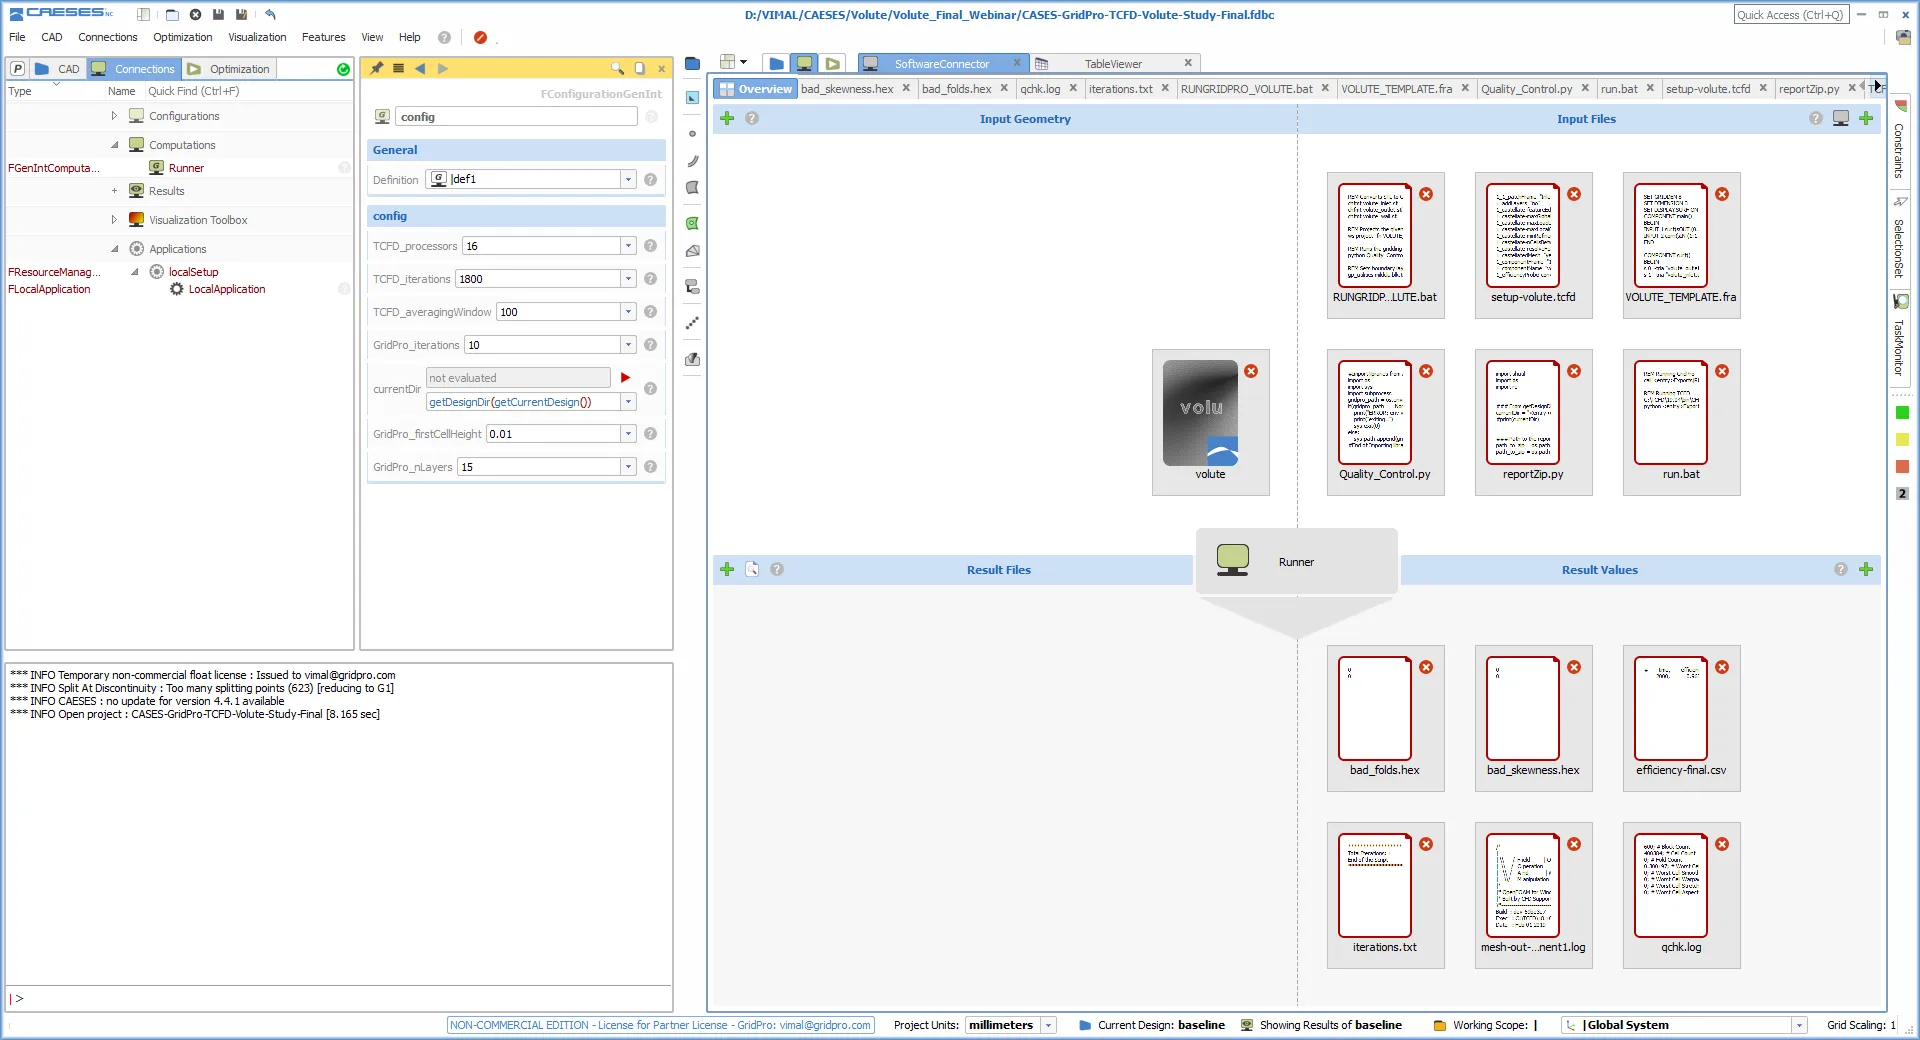Expand the Visualization Toolbox tree node
This screenshot has width=1920, height=1040.
coord(114,220)
